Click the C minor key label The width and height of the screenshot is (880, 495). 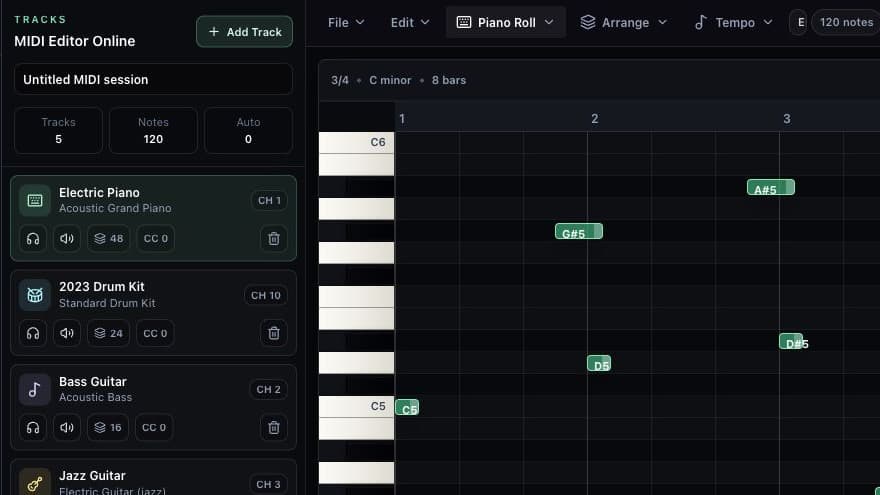click(390, 80)
